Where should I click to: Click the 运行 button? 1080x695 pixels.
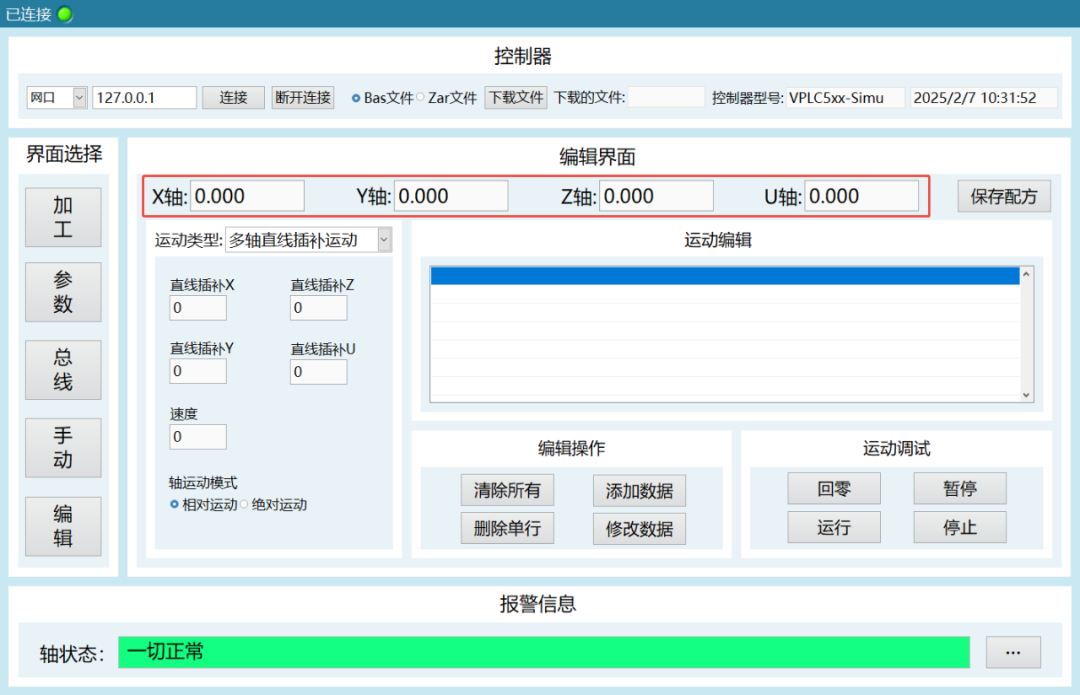pyautogui.click(x=834, y=527)
